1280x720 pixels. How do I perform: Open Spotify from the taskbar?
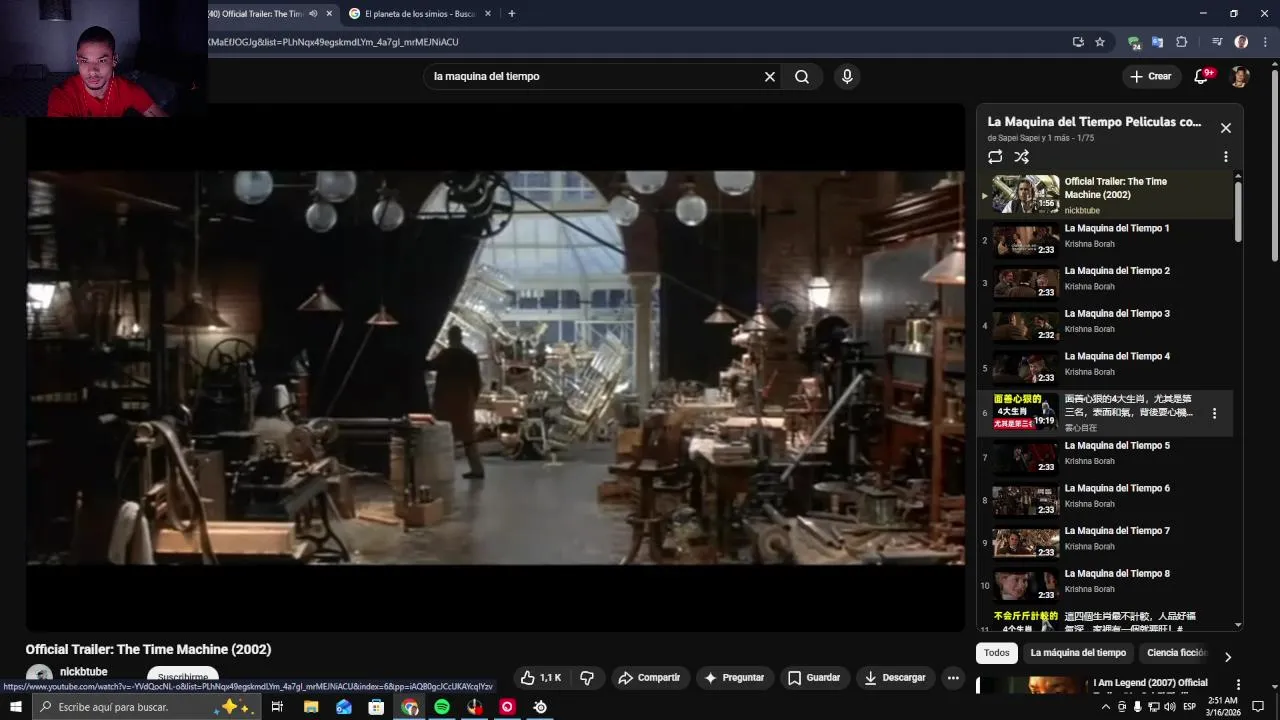pyautogui.click(x=442, y=707)
